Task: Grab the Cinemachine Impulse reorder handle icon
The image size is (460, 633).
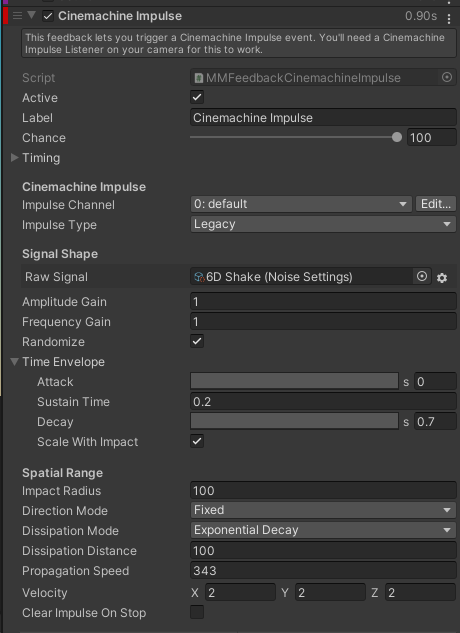Action: pos(17,16)
